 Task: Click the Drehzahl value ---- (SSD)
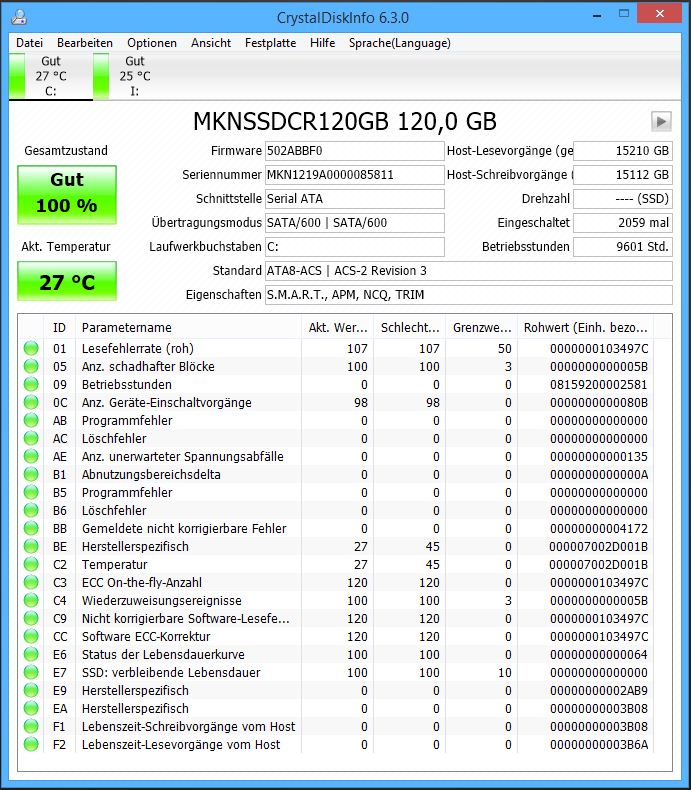623,199
